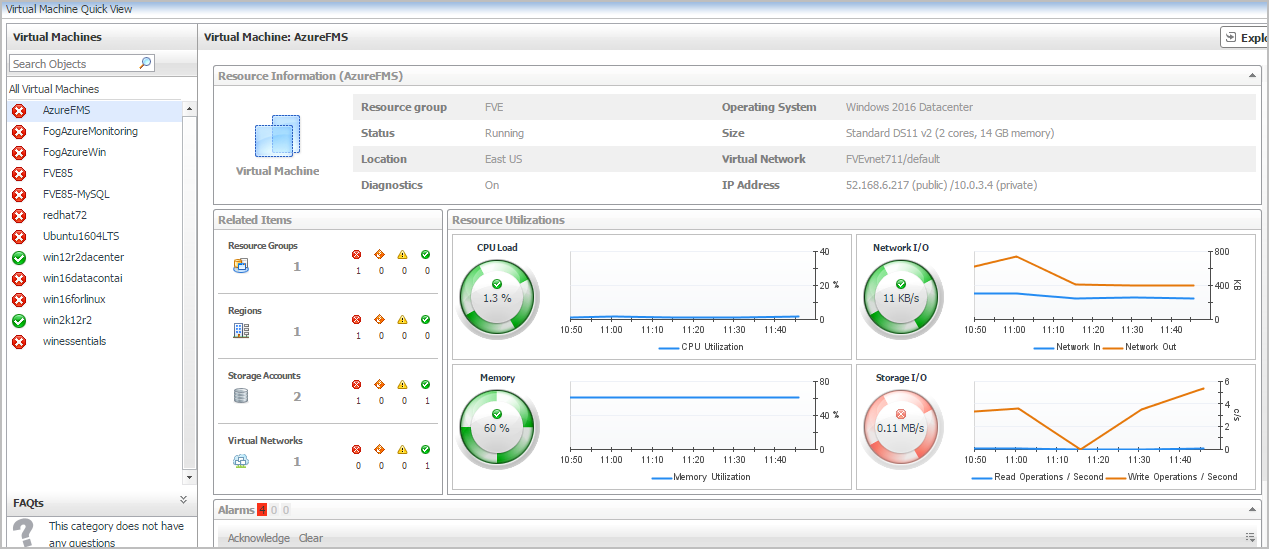Open the Alarms list options menu
Screen dimensions: 1269x549
pos(1250,537)
